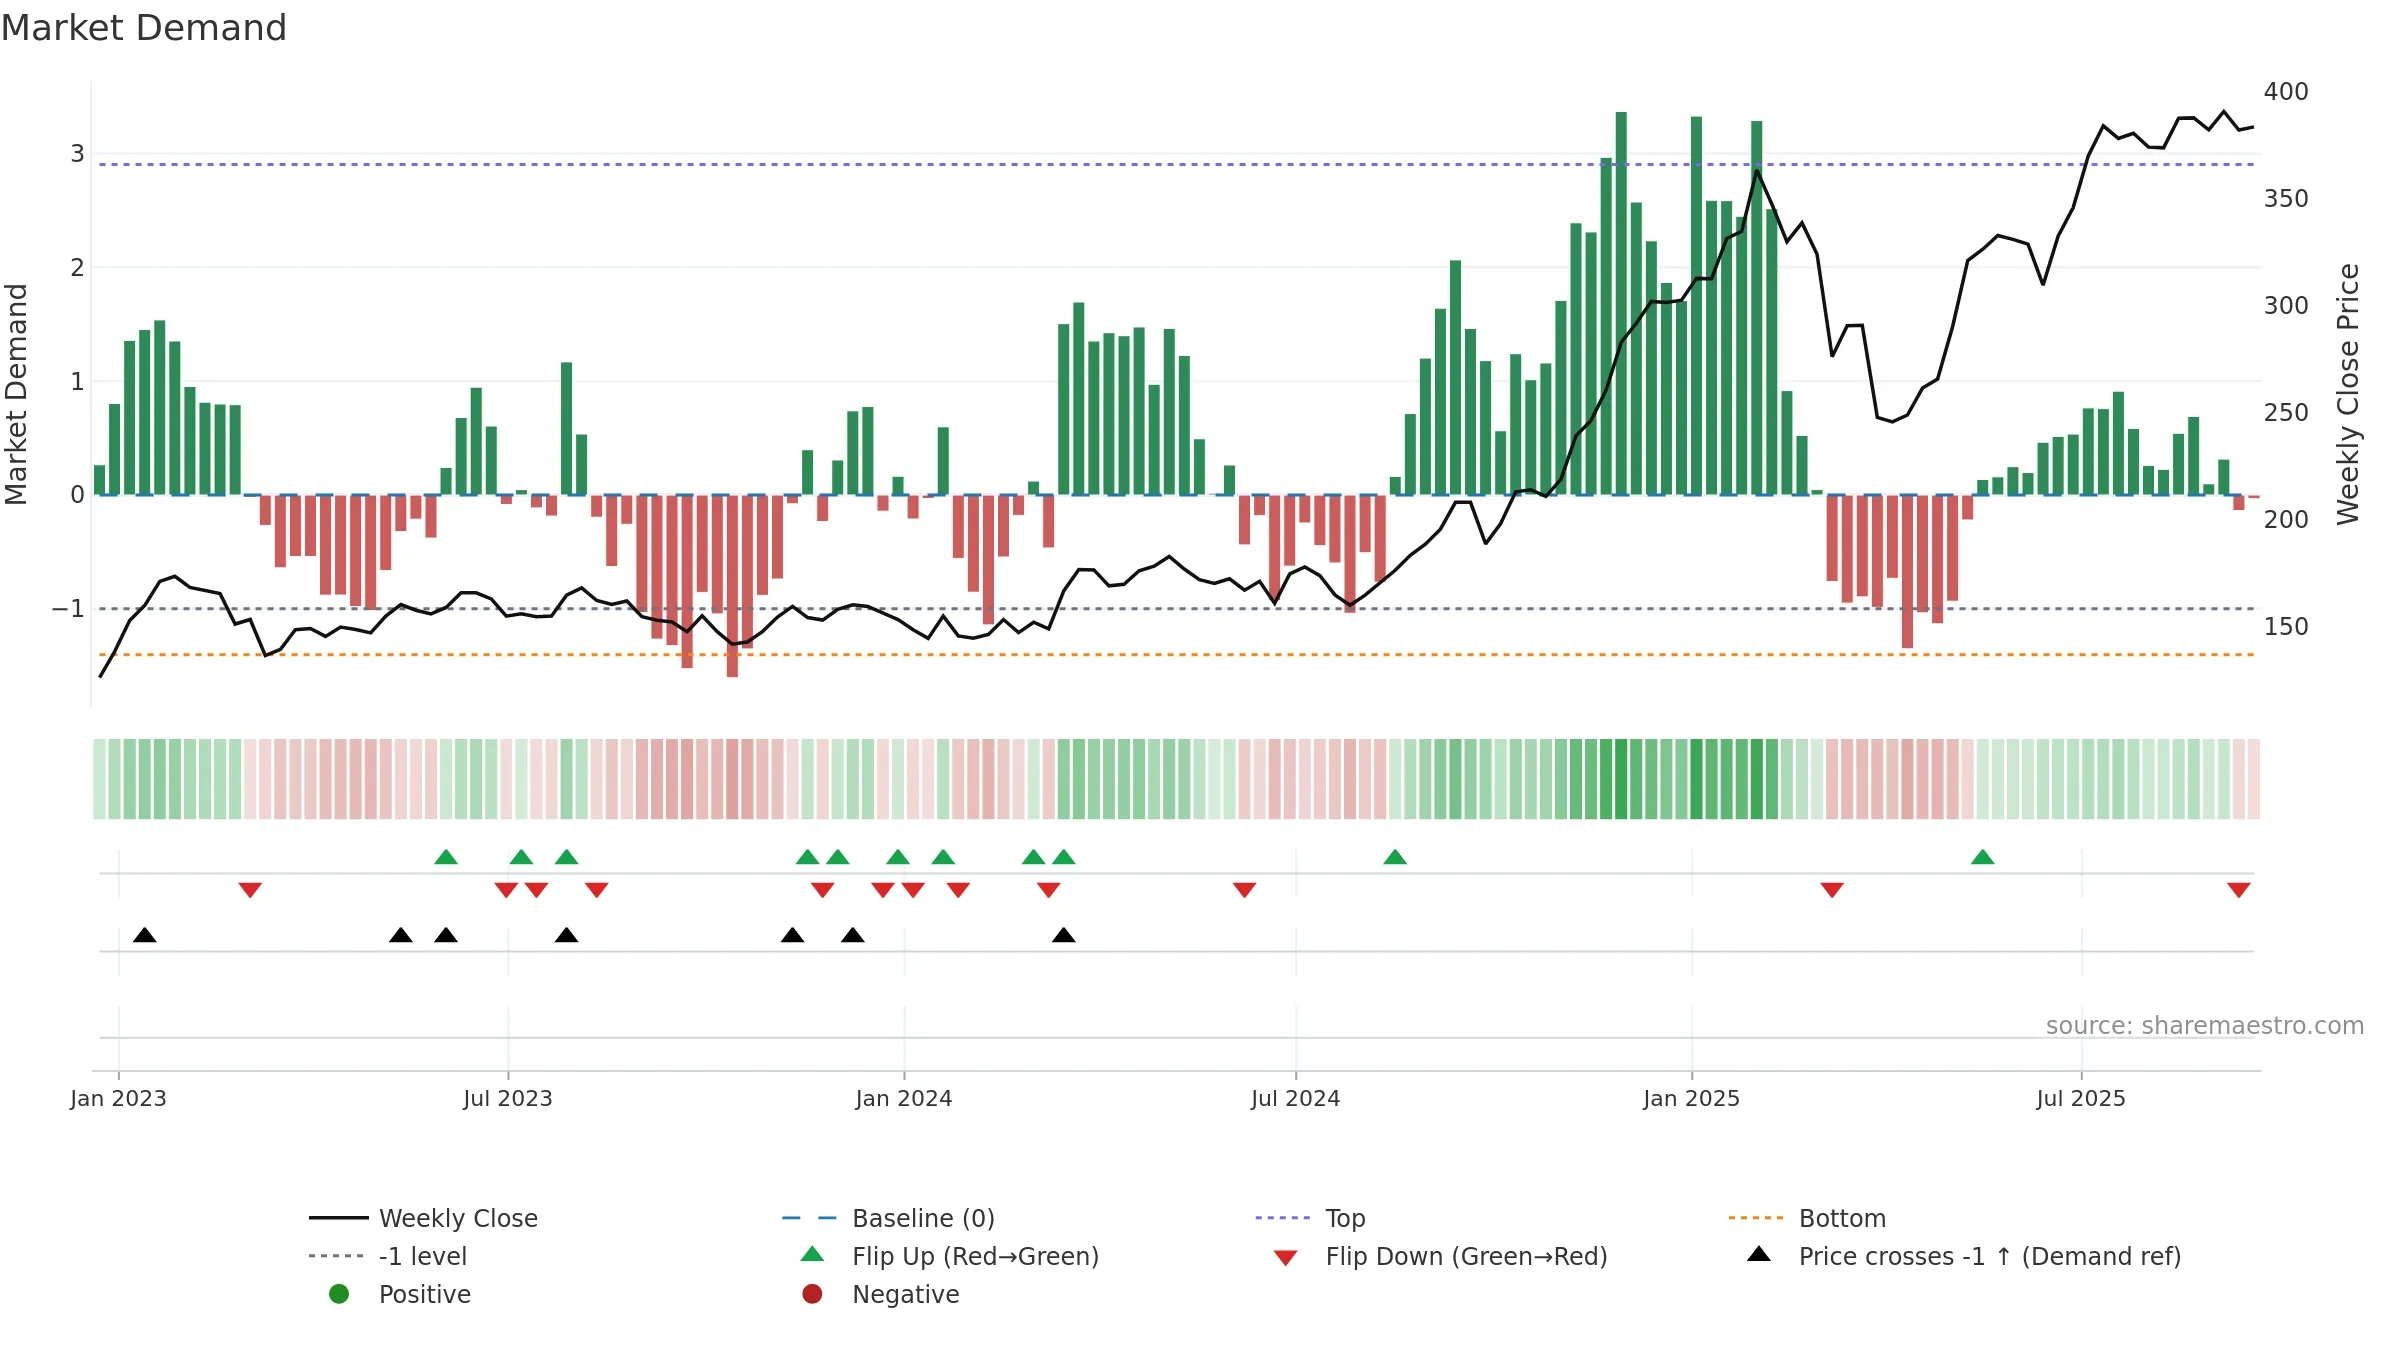Click the last red flip-down marker near Sep 2025

[x=2239, y=890]
